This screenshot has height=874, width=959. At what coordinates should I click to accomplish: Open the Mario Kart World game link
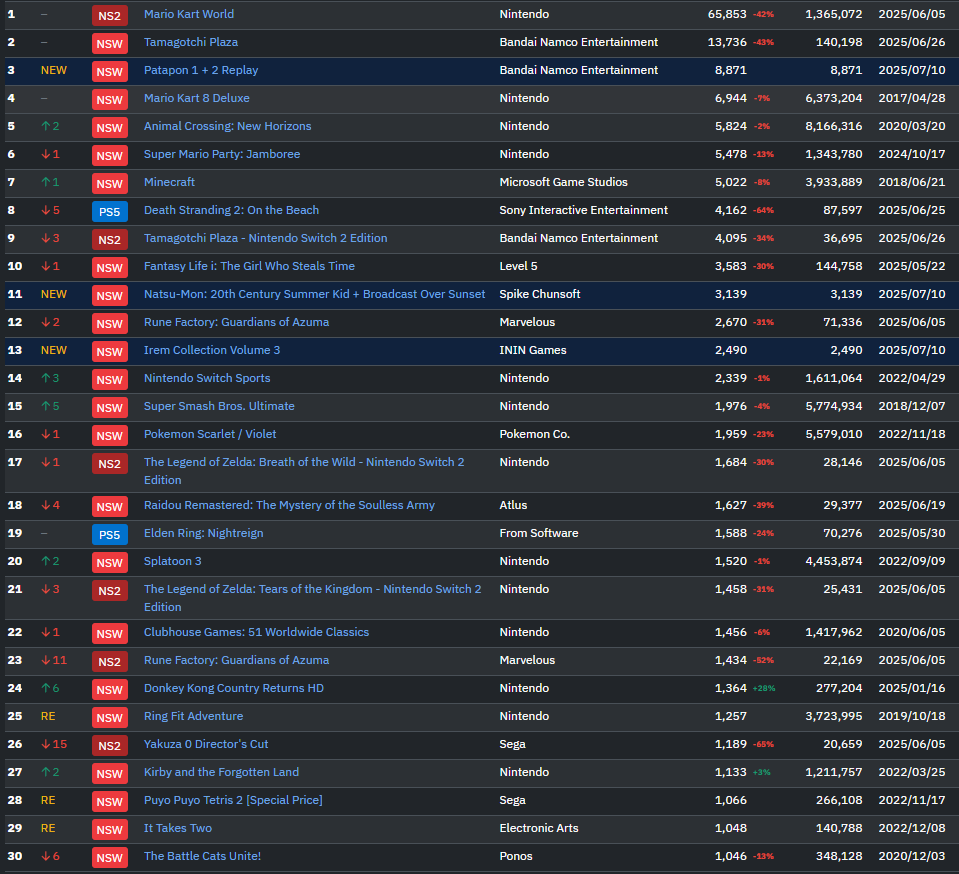click(188, 14)
